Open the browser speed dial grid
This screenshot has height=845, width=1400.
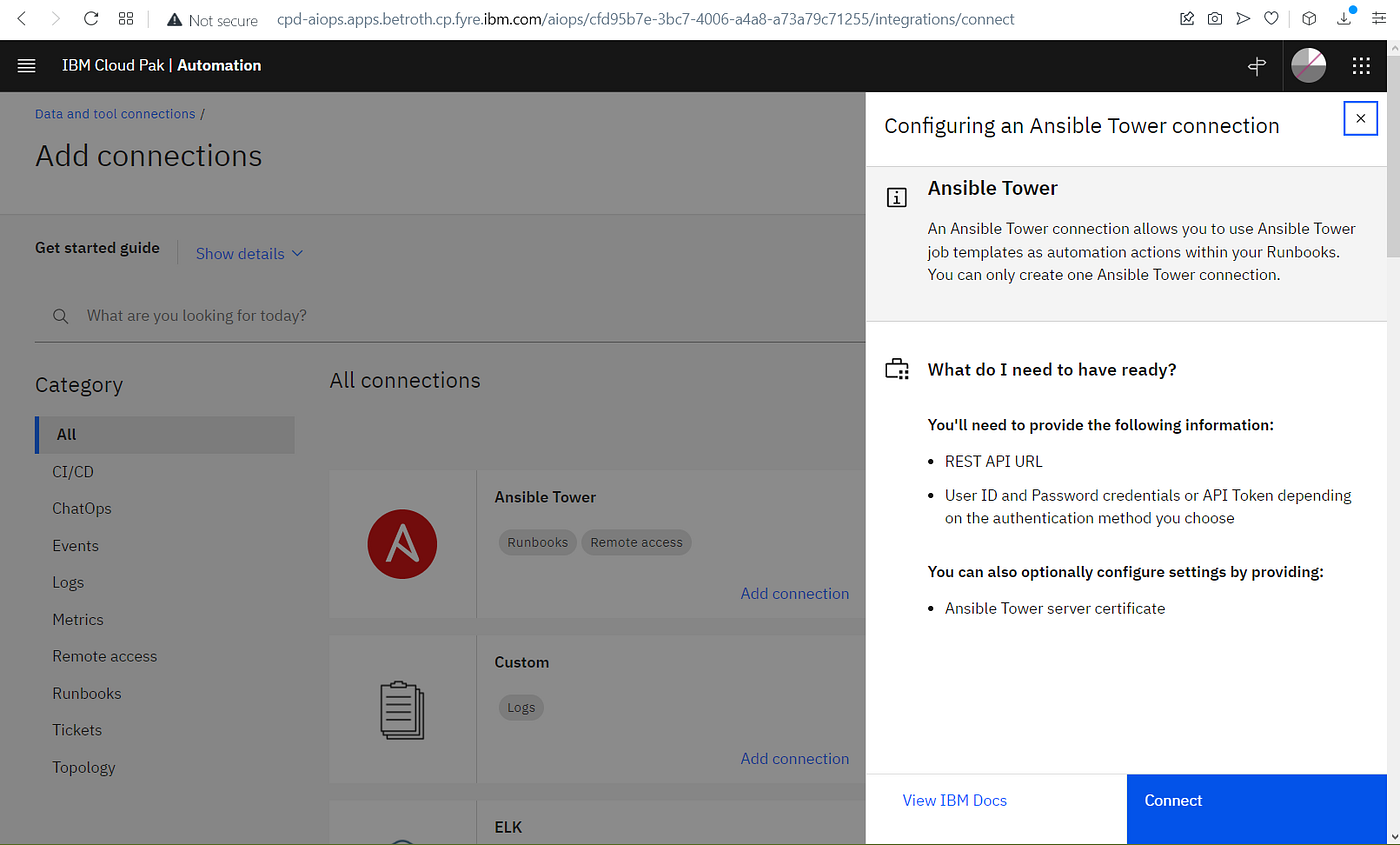(126, 19)
